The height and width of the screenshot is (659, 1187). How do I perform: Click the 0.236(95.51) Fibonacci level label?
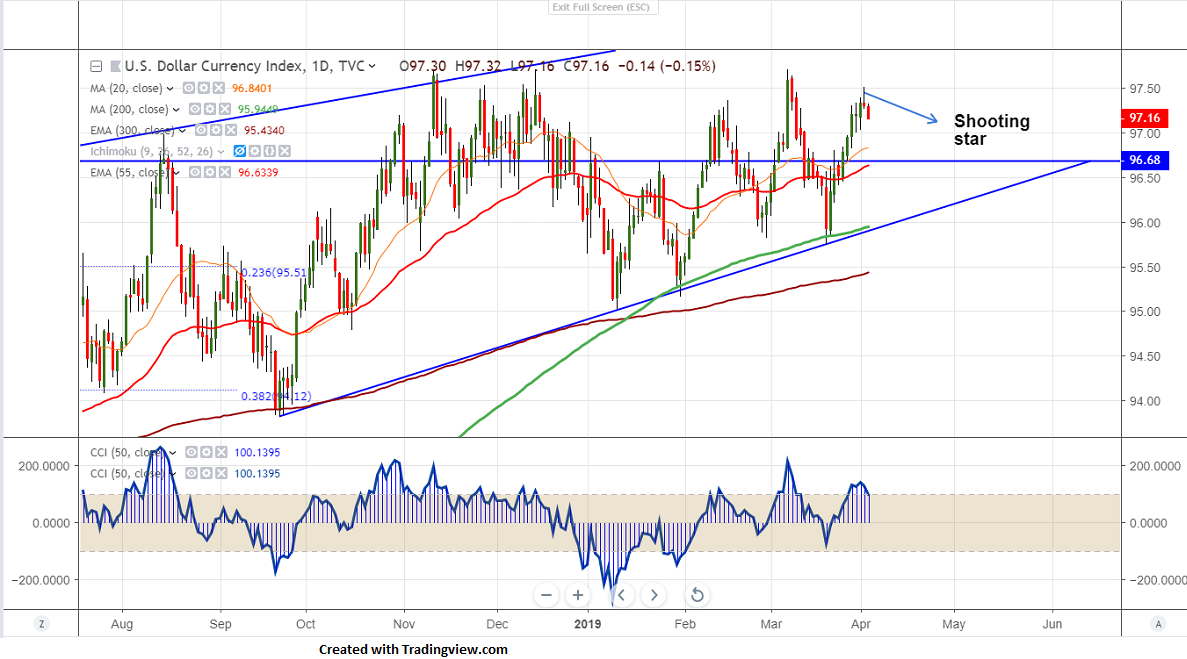click(274, 272)
